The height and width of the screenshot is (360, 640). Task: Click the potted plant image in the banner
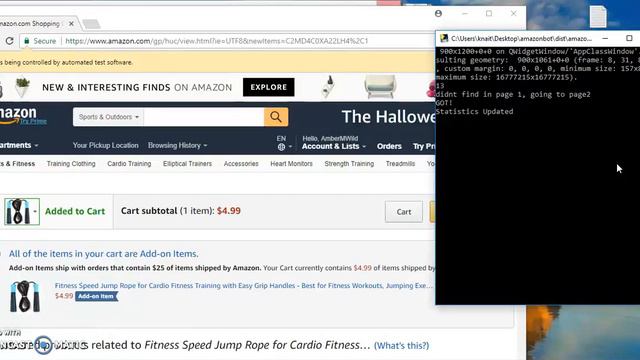pyautogui.click(x=22, y=87)
